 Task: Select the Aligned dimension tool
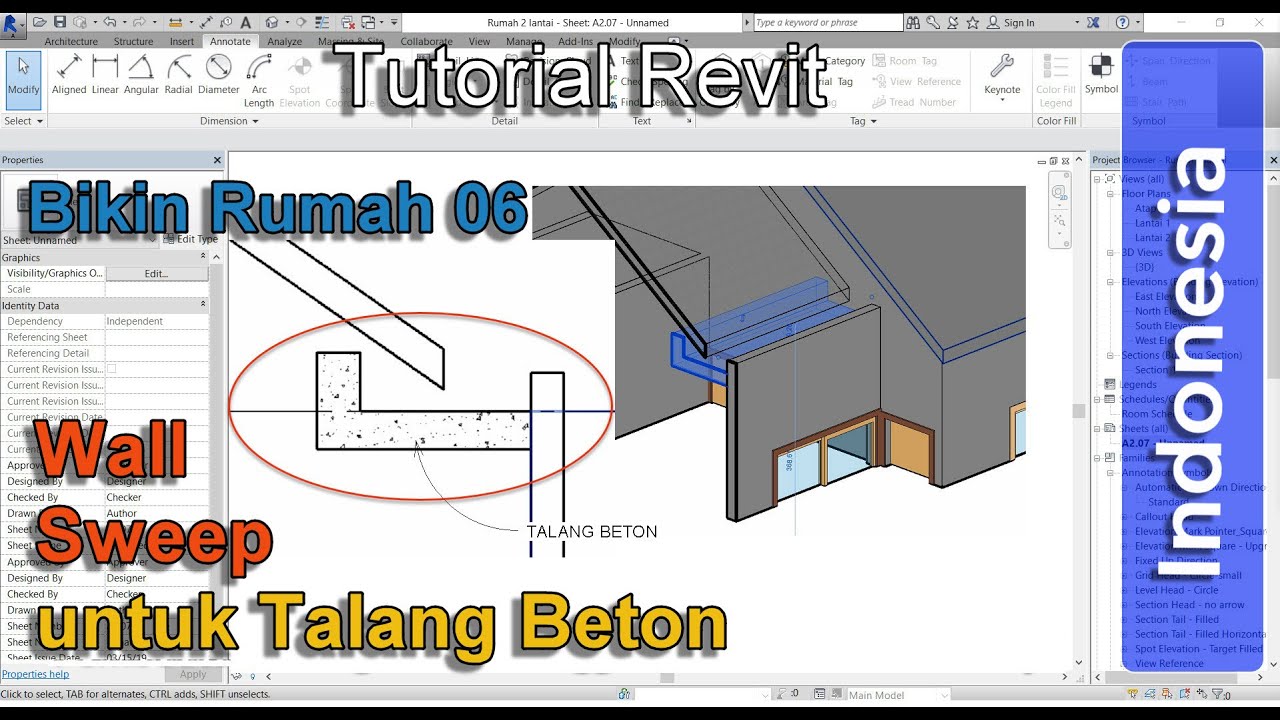(69, 75)
